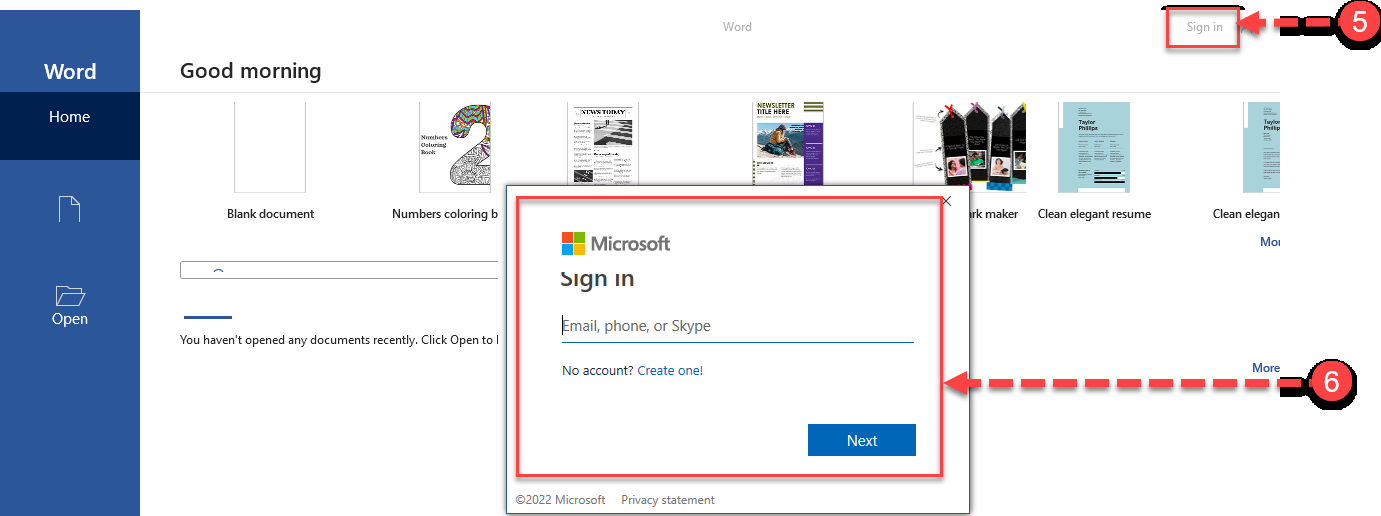Choose the Blank document template thumbnail

click(270, 147)
